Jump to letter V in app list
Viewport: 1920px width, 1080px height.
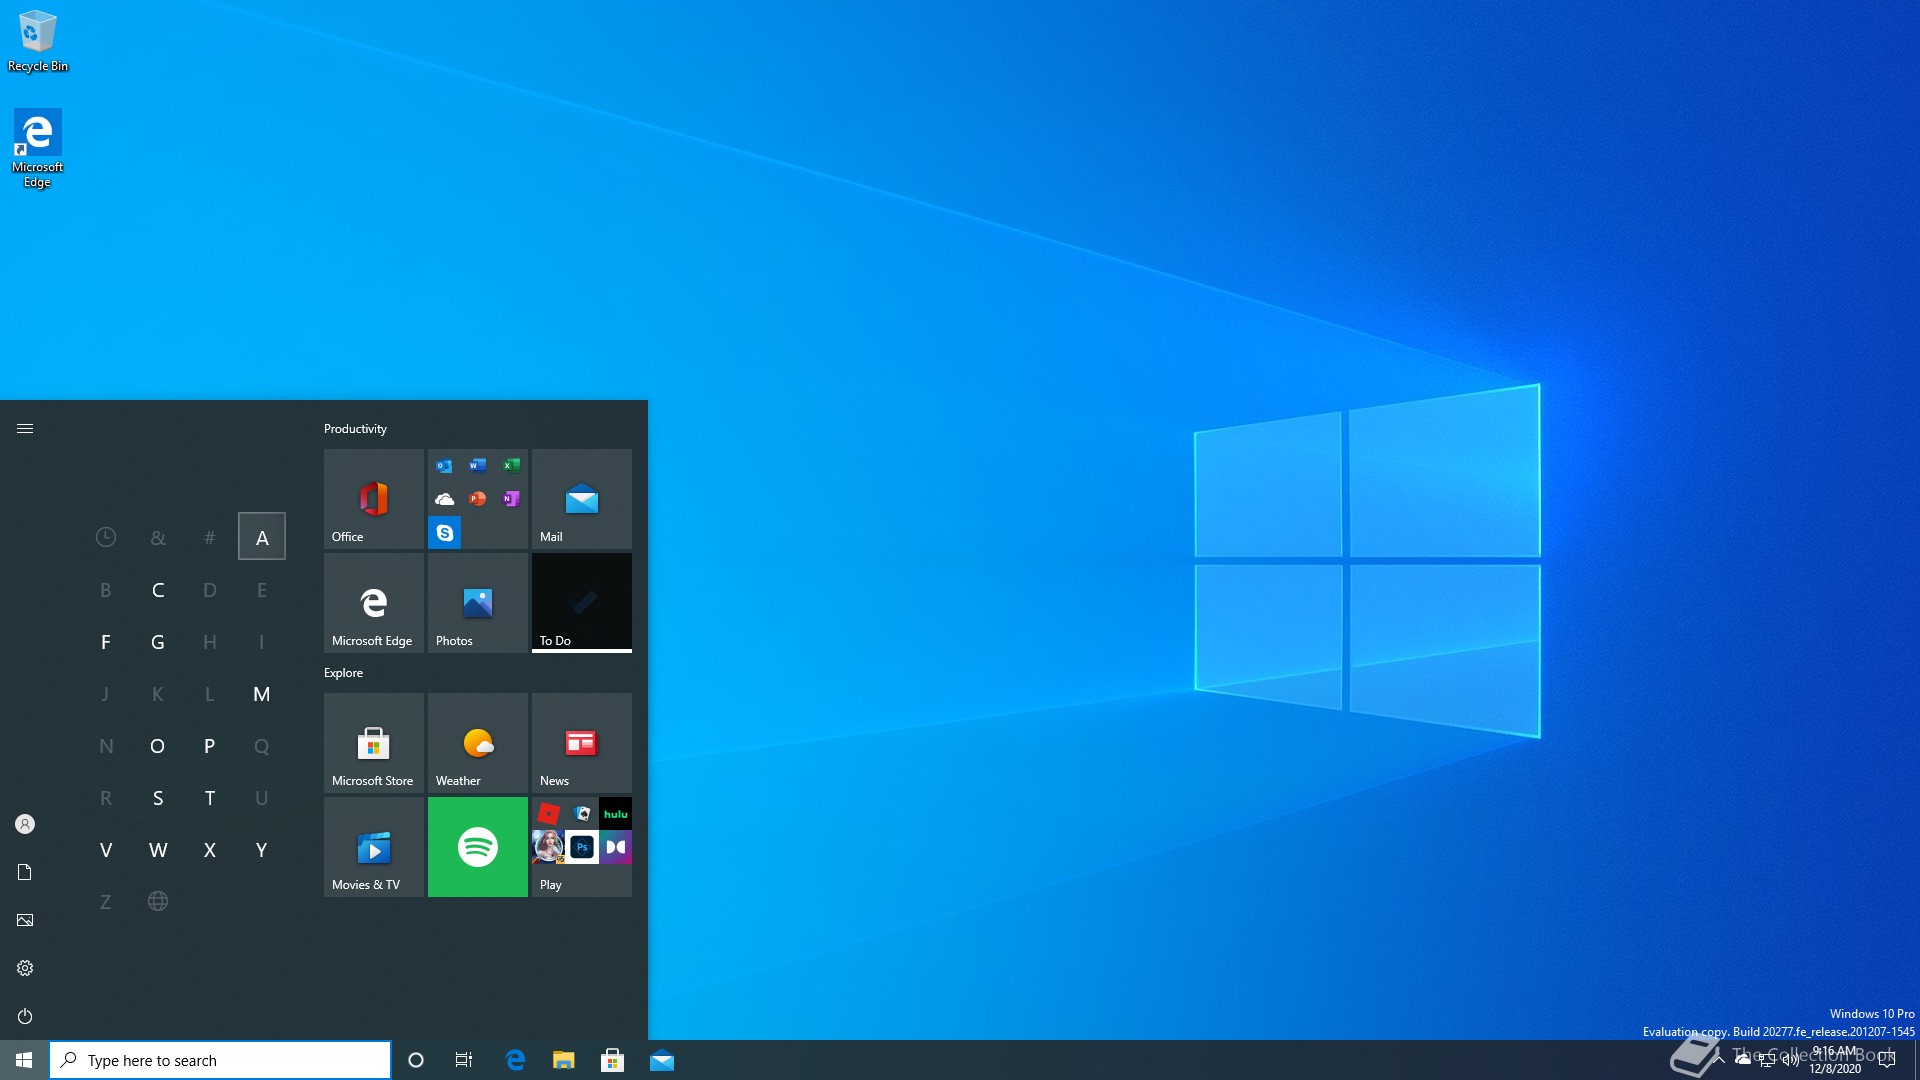106,850
